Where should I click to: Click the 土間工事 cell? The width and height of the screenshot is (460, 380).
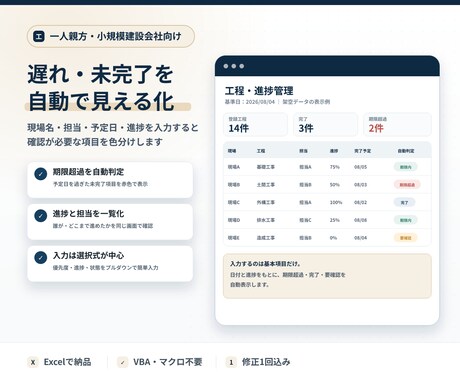pos(266,185)
